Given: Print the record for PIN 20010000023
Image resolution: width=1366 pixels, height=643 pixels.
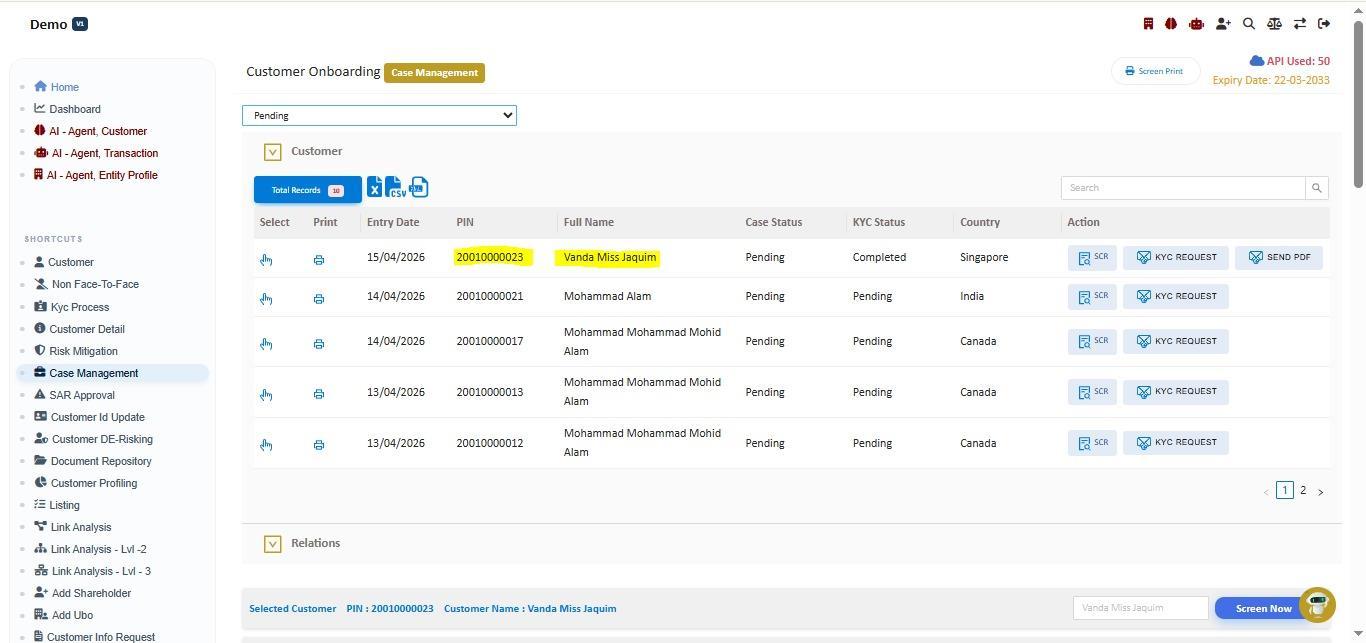Looking at the screenshot, I should [x=319, y=260].
